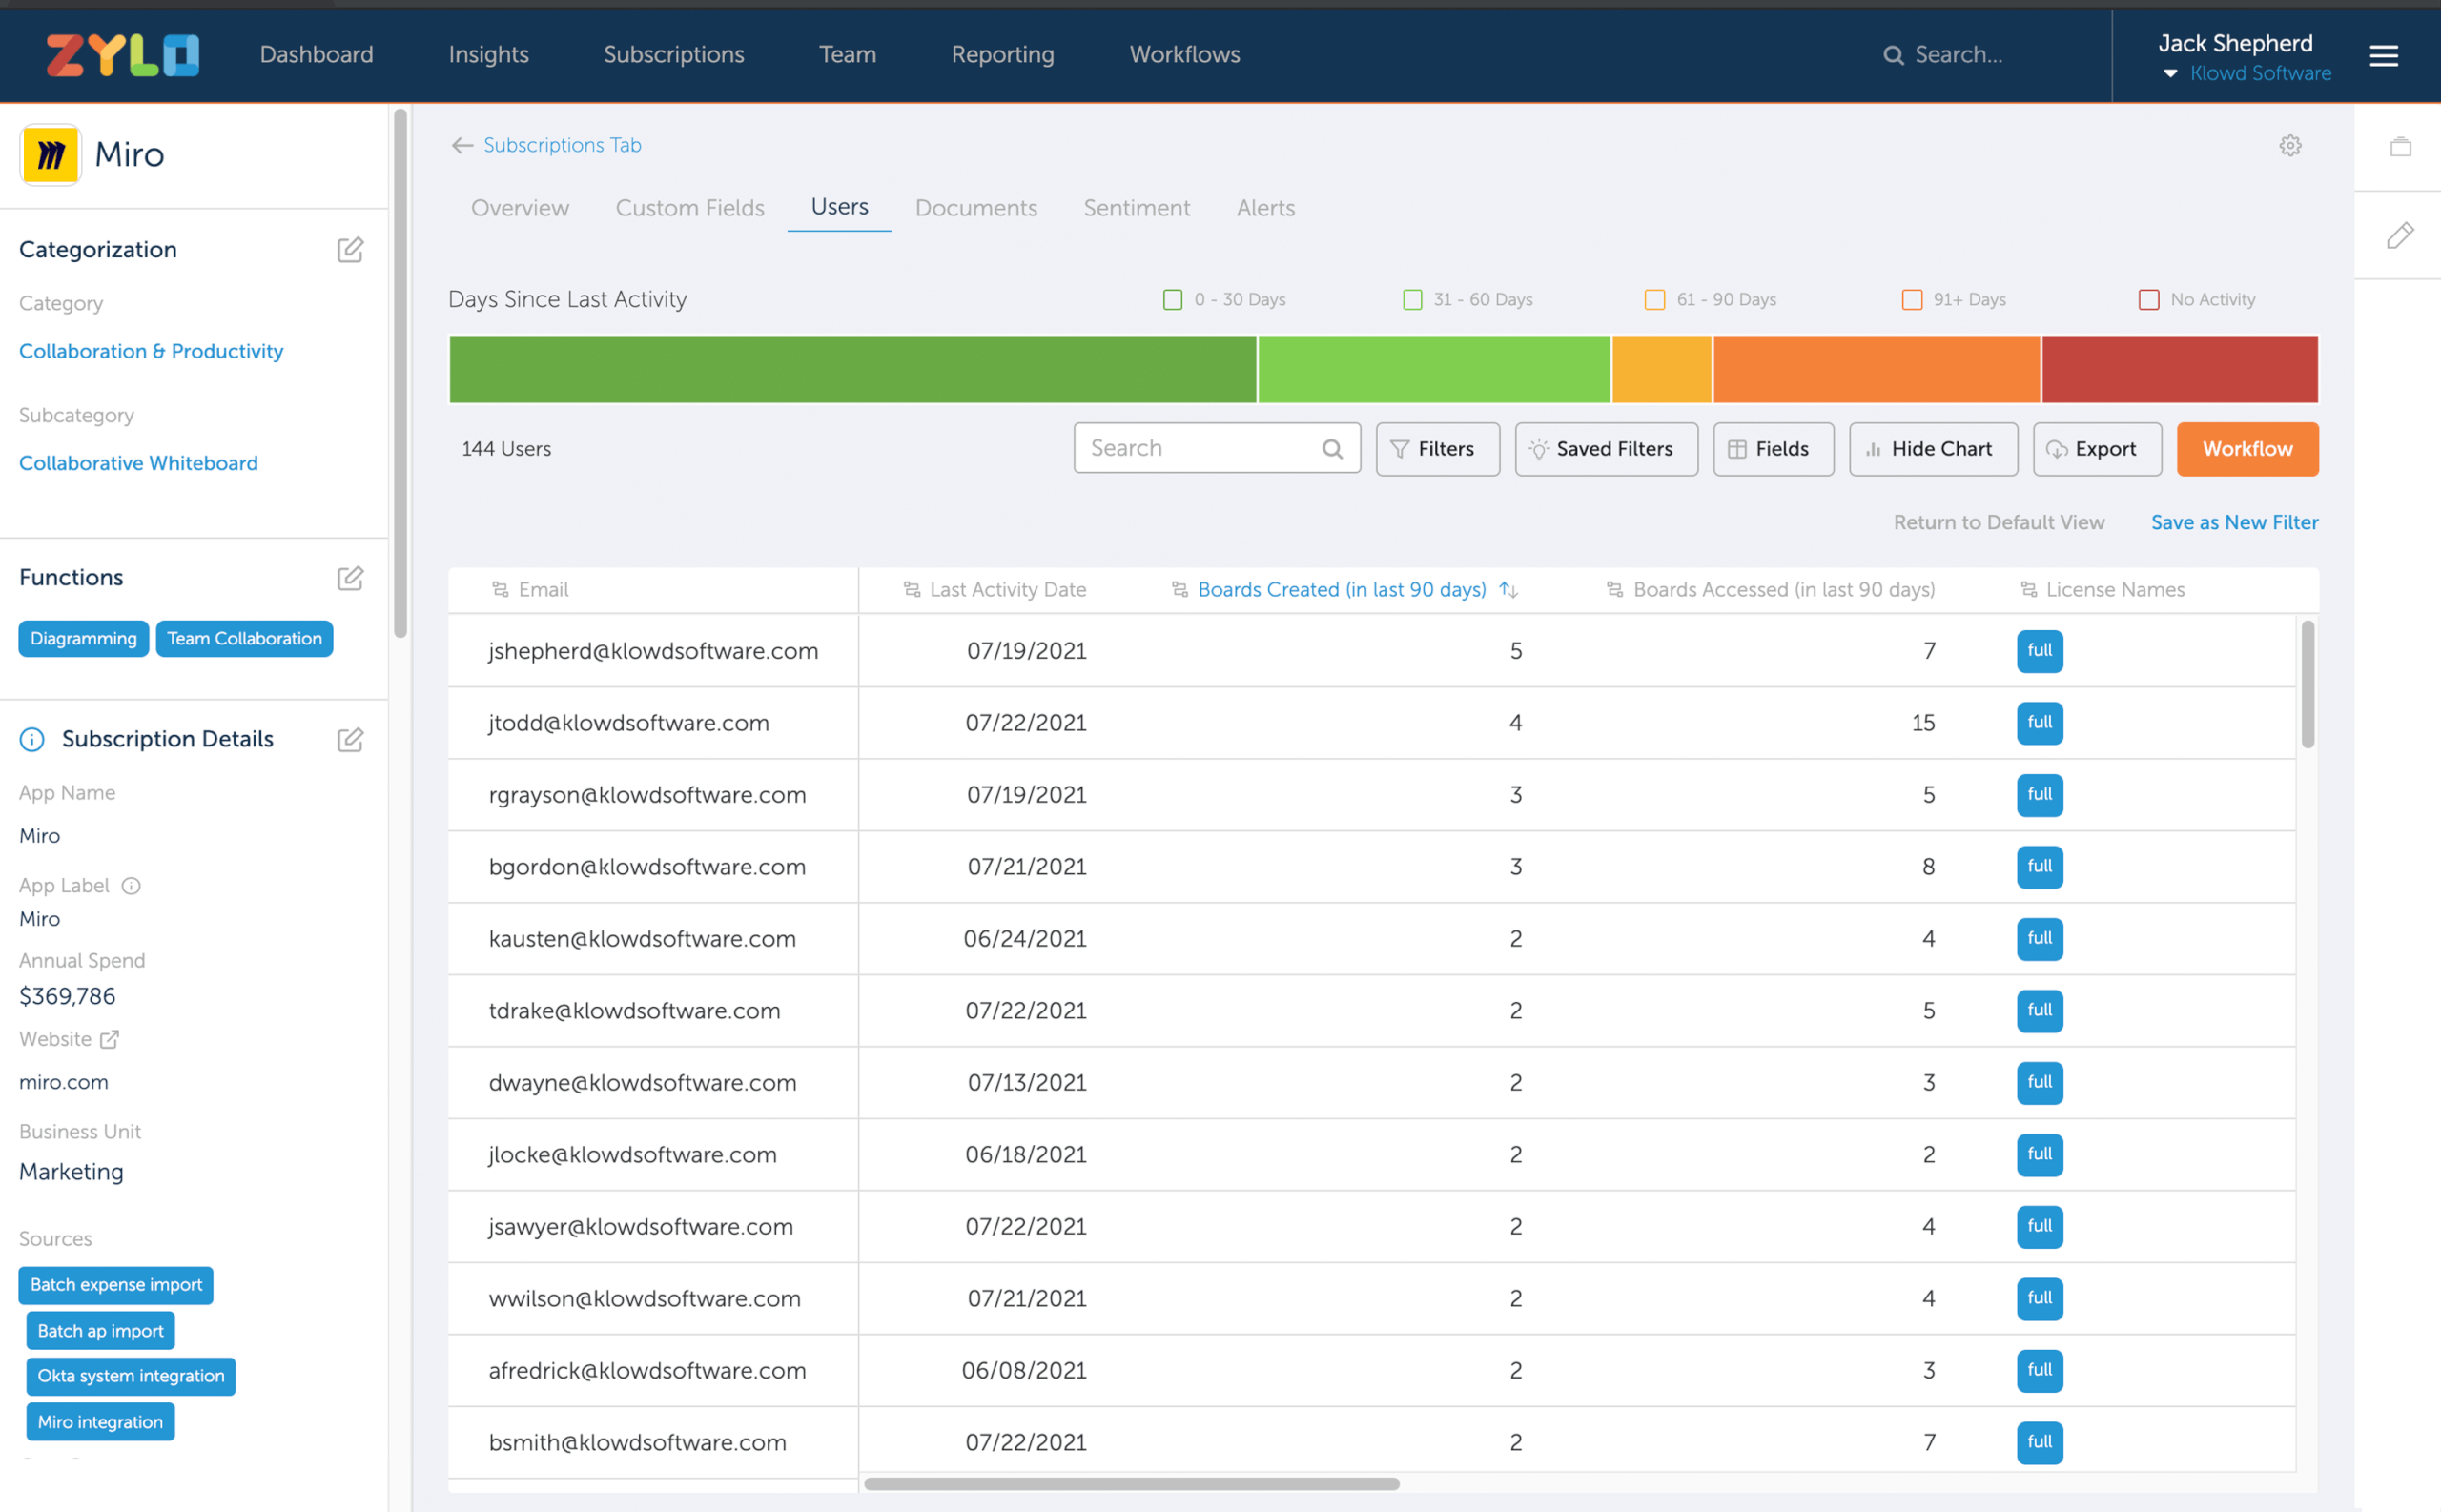2441x1512 pixels.
Task: Click Okta system integration source tag
Action: point(131,1376)
